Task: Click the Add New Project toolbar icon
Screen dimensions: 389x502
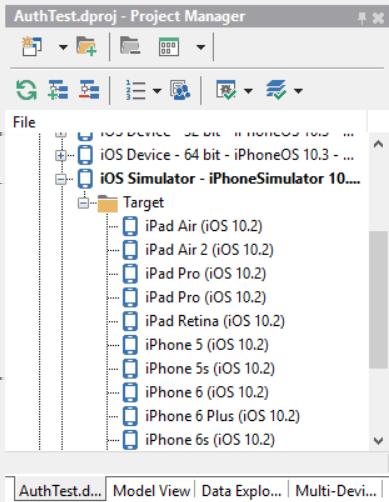Action: (x=32, y=46)
